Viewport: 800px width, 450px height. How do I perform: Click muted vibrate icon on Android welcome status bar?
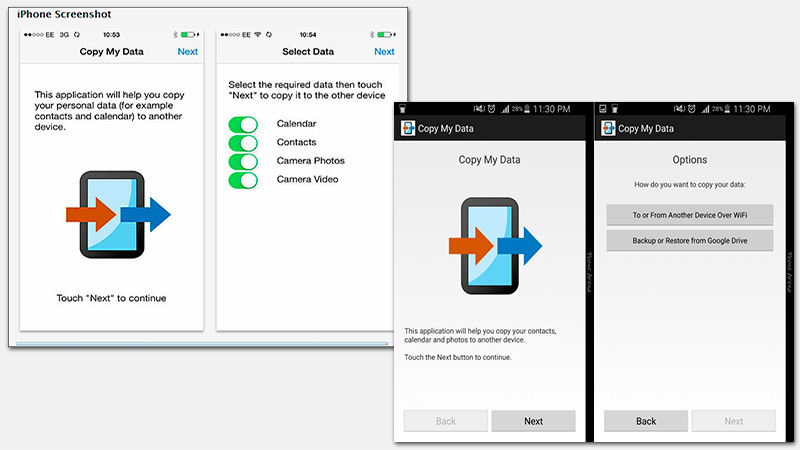479,109
